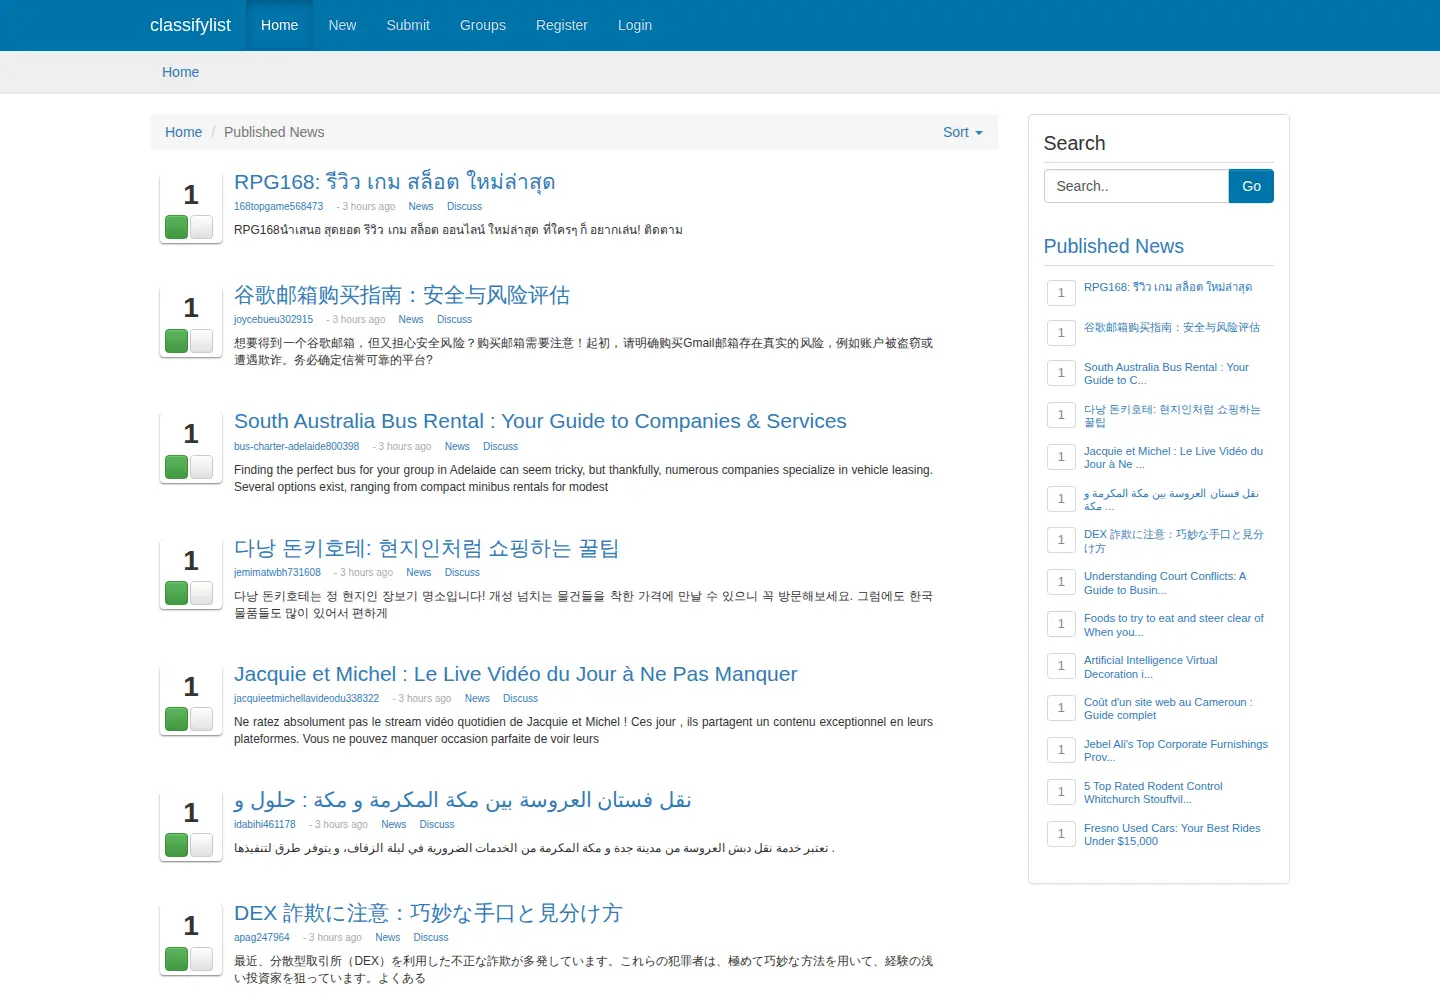This screenshot has width=1440, height=1000.
Task: Open the South Australia Bus Rental headline
Action: [540, 421]
